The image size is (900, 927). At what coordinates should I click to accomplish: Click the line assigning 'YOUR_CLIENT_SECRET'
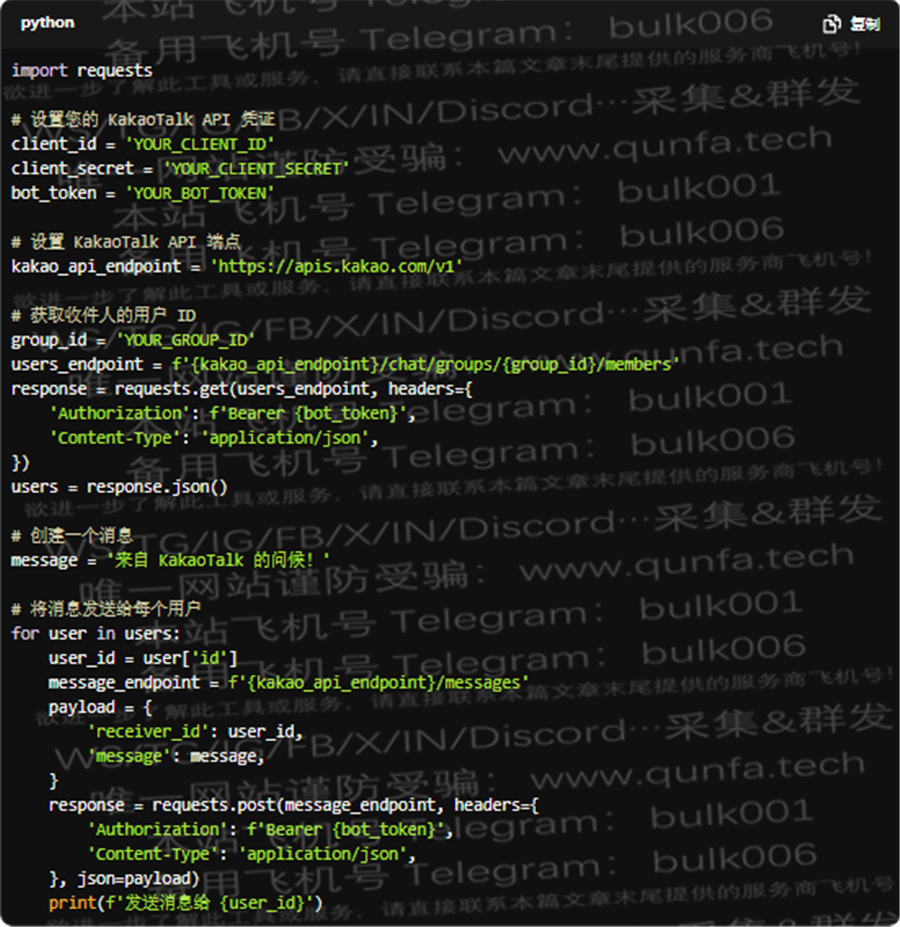click(180, 169)
